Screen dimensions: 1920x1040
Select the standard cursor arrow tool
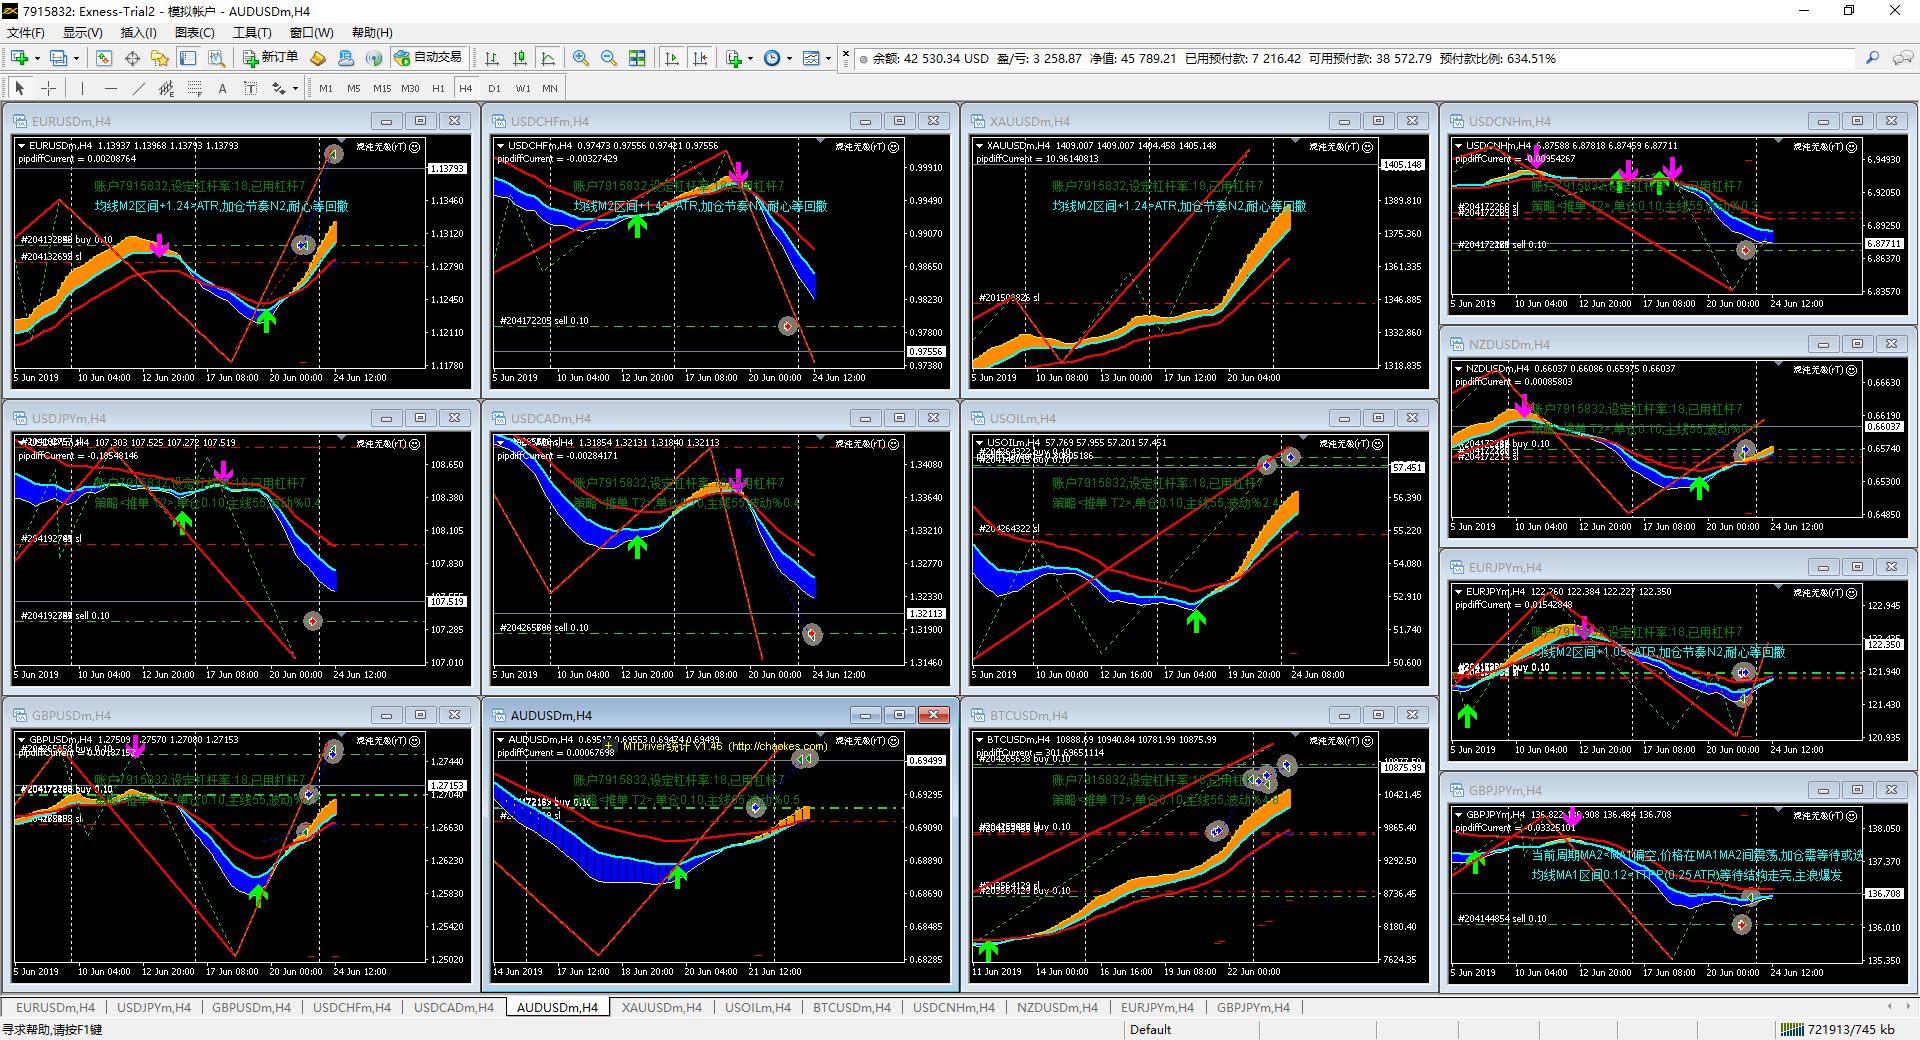(20, 88)
